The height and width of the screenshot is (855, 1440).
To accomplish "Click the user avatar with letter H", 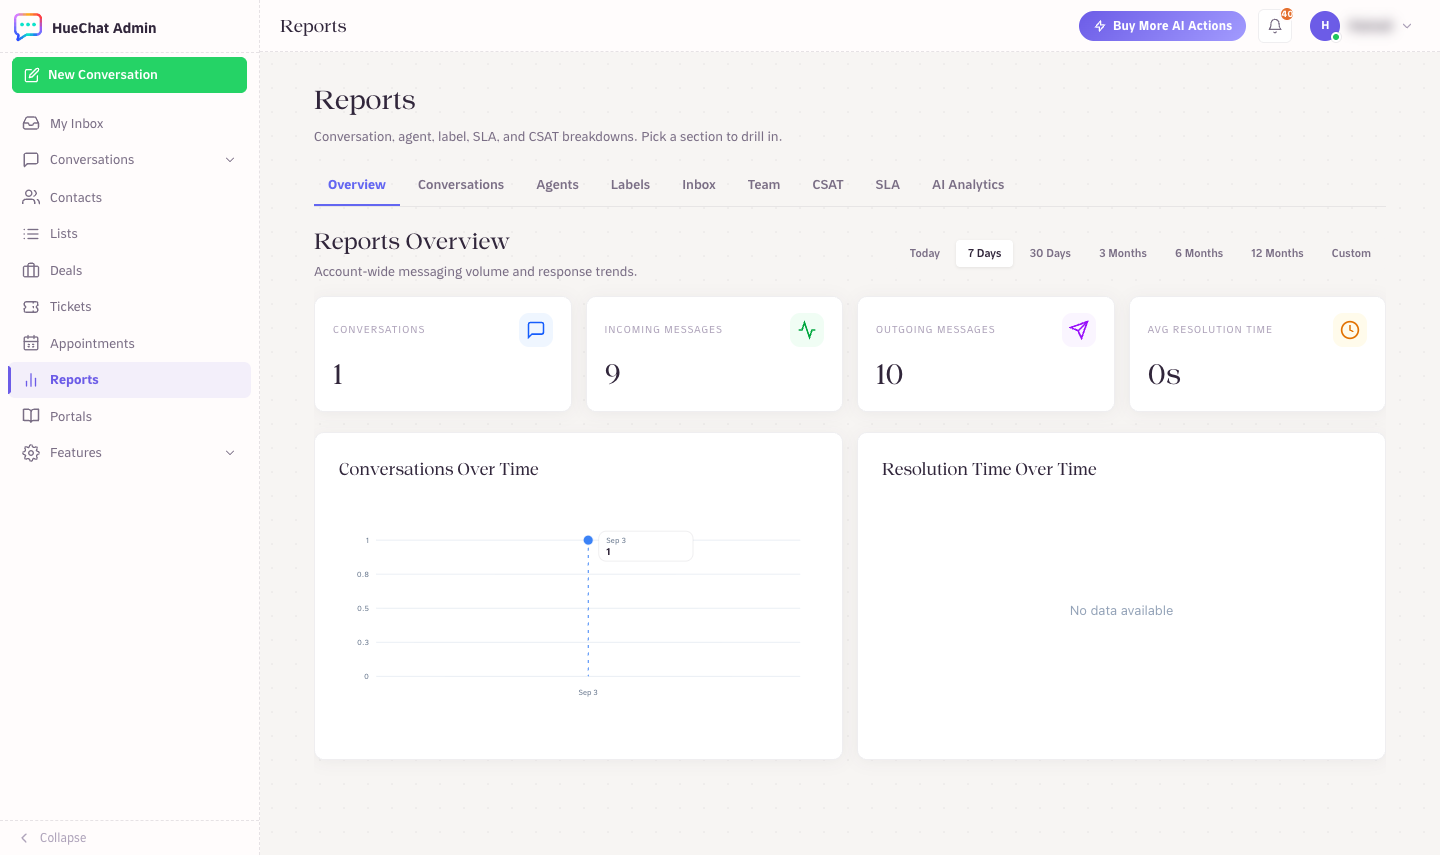I will [x=1325, y=26].
